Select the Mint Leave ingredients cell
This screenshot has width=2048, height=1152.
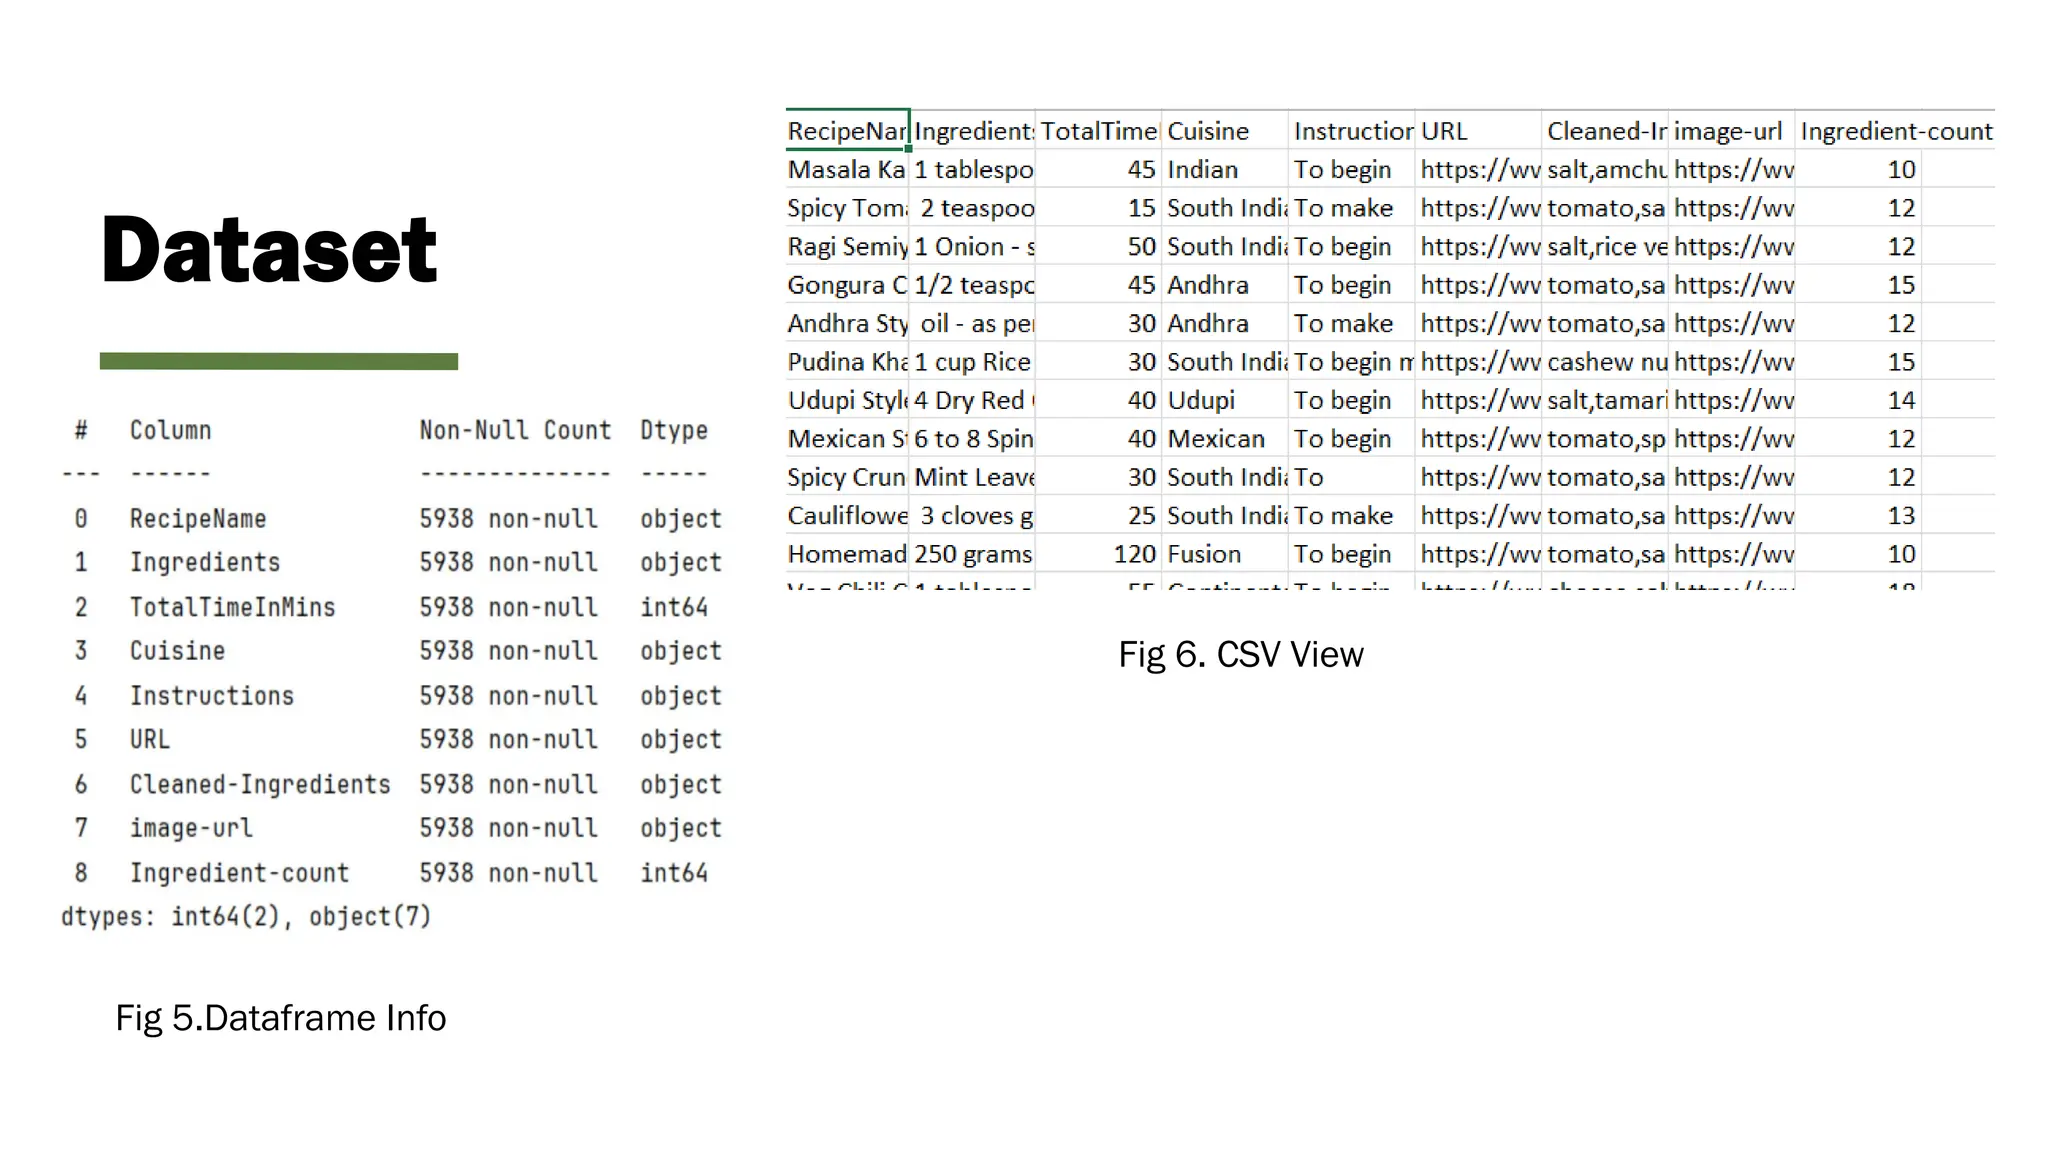(x=972, y=477)
